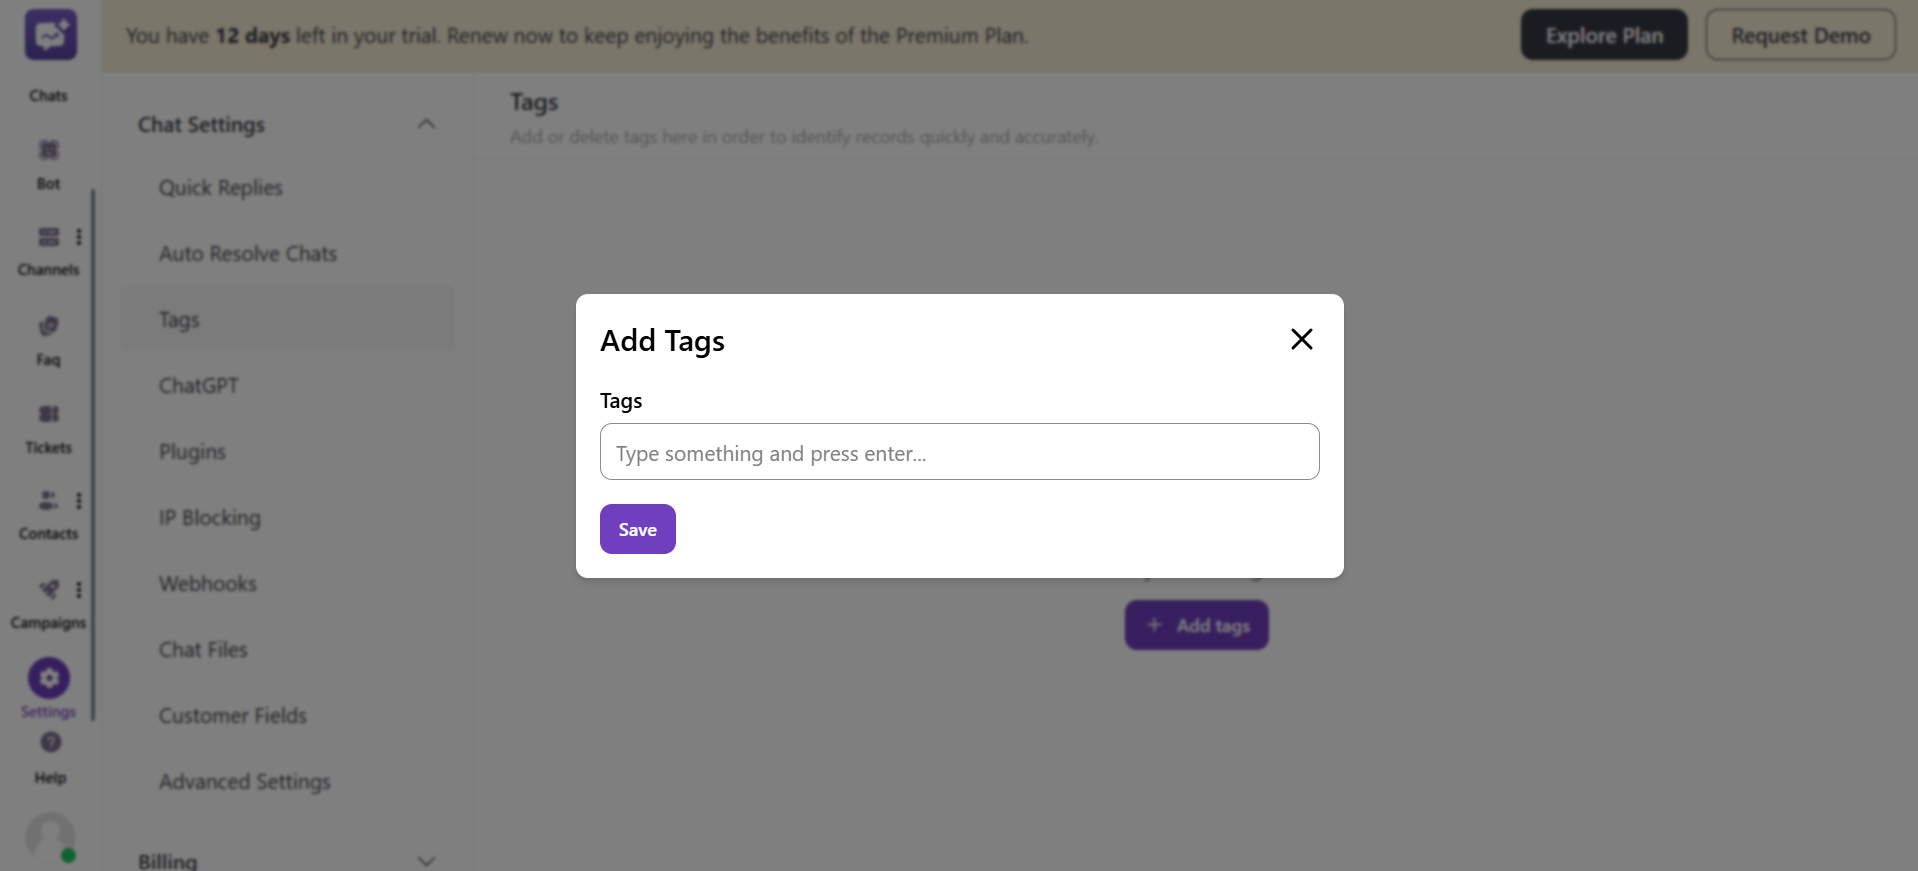Click Request Demo
Image resolution: width=1918 pixels, height=871 pixels.
[x=1800, y=34]
